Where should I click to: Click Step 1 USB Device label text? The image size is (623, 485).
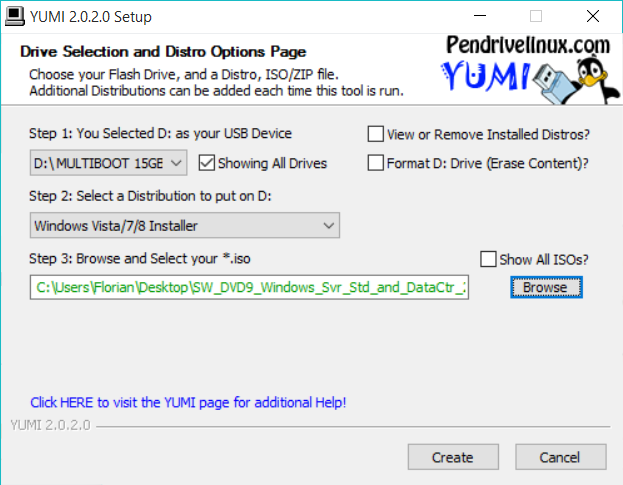tap(161, 133)
